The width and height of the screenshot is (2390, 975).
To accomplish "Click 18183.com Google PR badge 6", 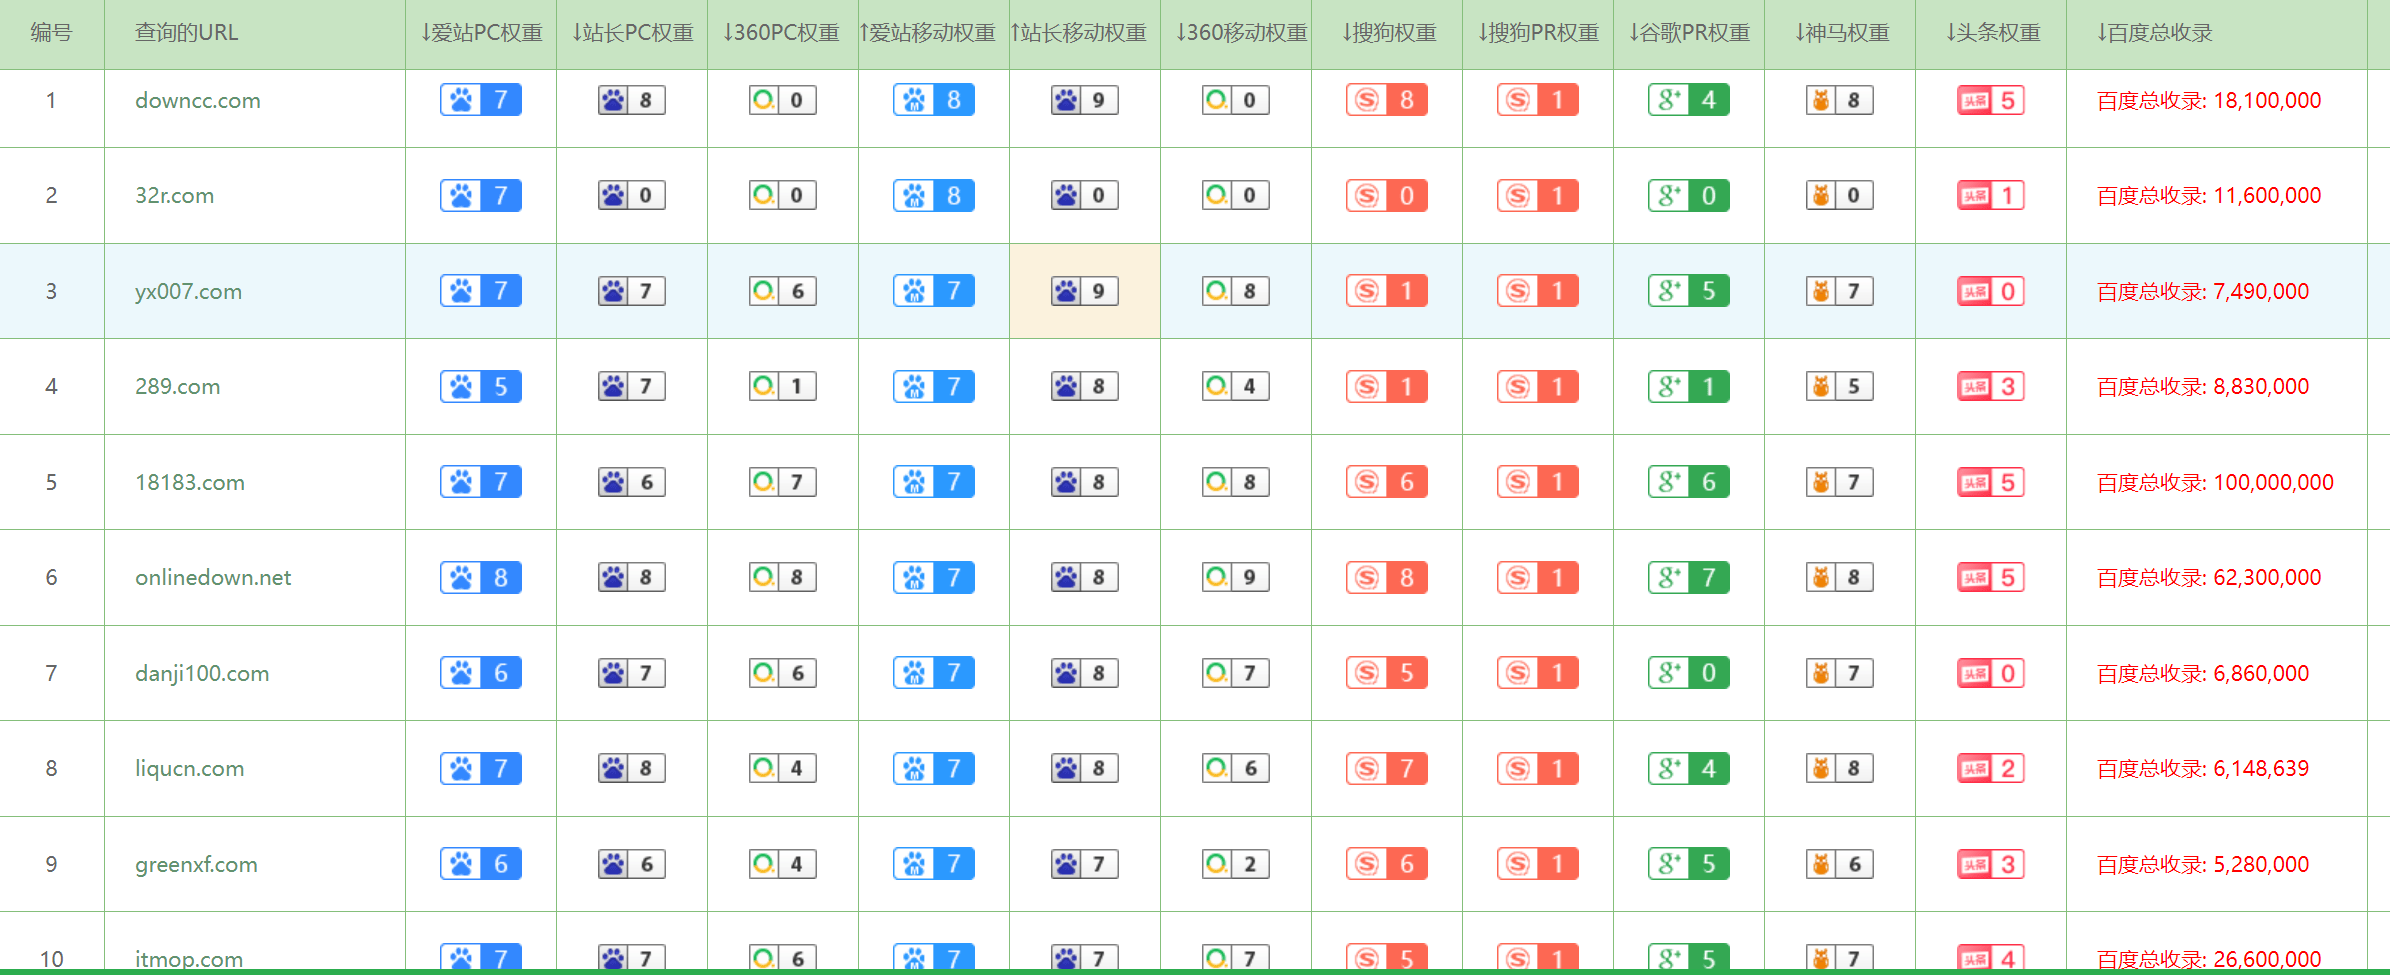I will click(1689, 482).
